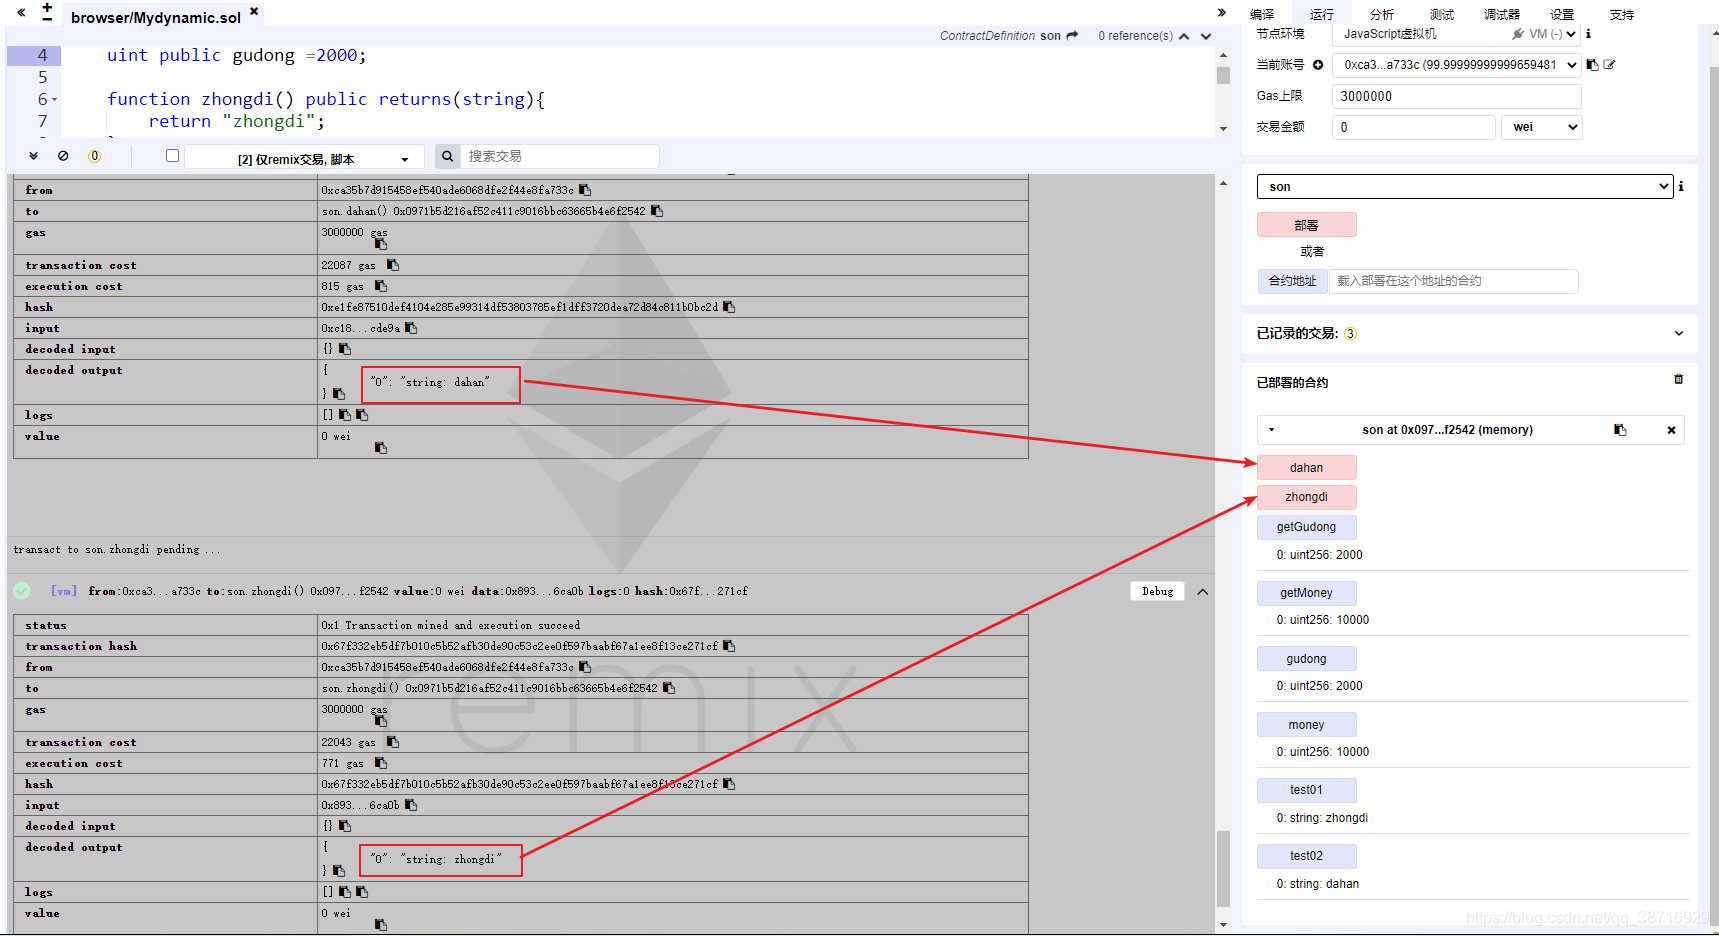Image resolution: width=1719 pixels, height=936 pixels.
Task: Collapse the zhongdi transaction details
Action: click(1203, 592)
